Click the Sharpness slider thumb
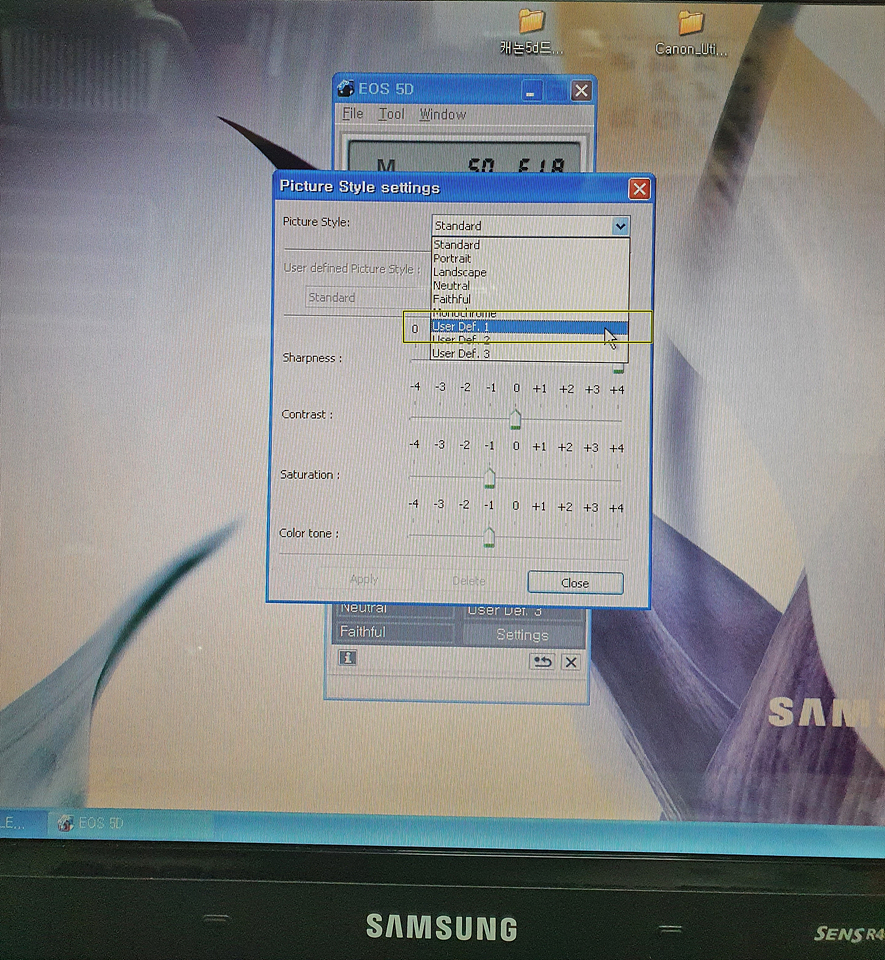885x960 pixels. pos(619,367)
